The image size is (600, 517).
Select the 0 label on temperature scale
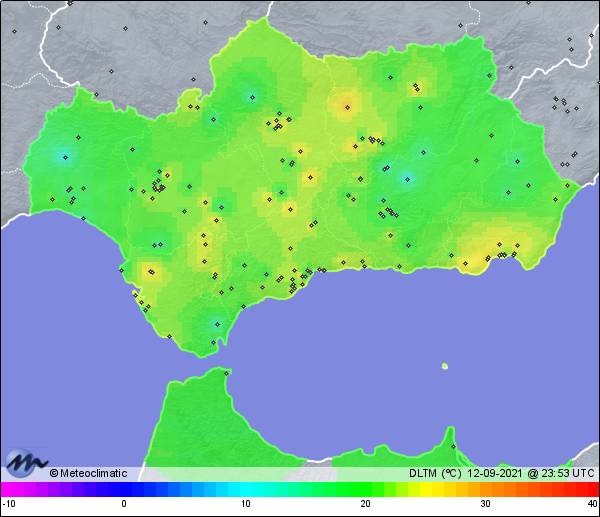[x=124, y=503]
